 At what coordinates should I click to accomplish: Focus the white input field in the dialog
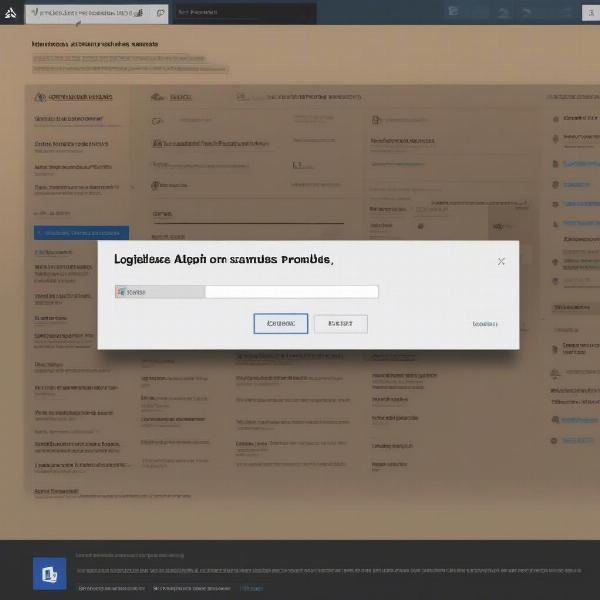(x=292, y=292)
